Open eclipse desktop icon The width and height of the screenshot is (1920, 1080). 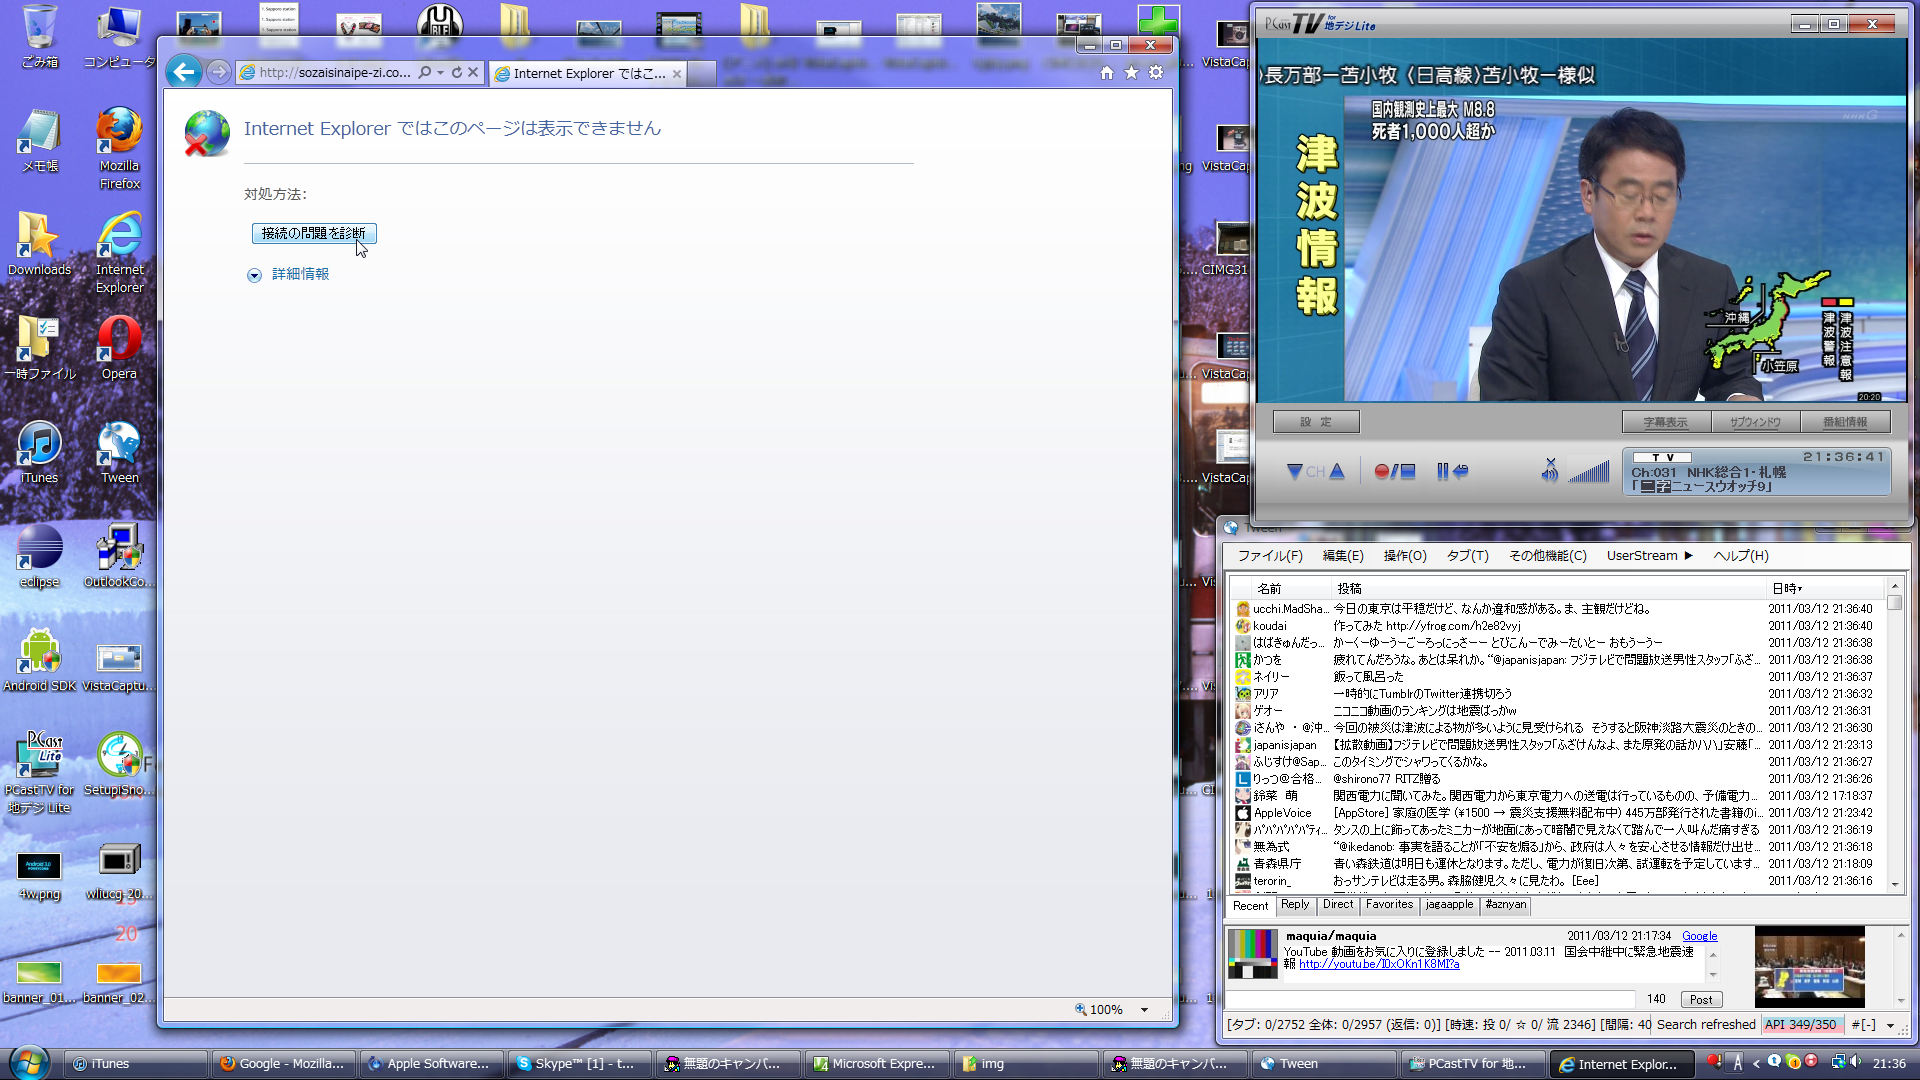point(39,556)
